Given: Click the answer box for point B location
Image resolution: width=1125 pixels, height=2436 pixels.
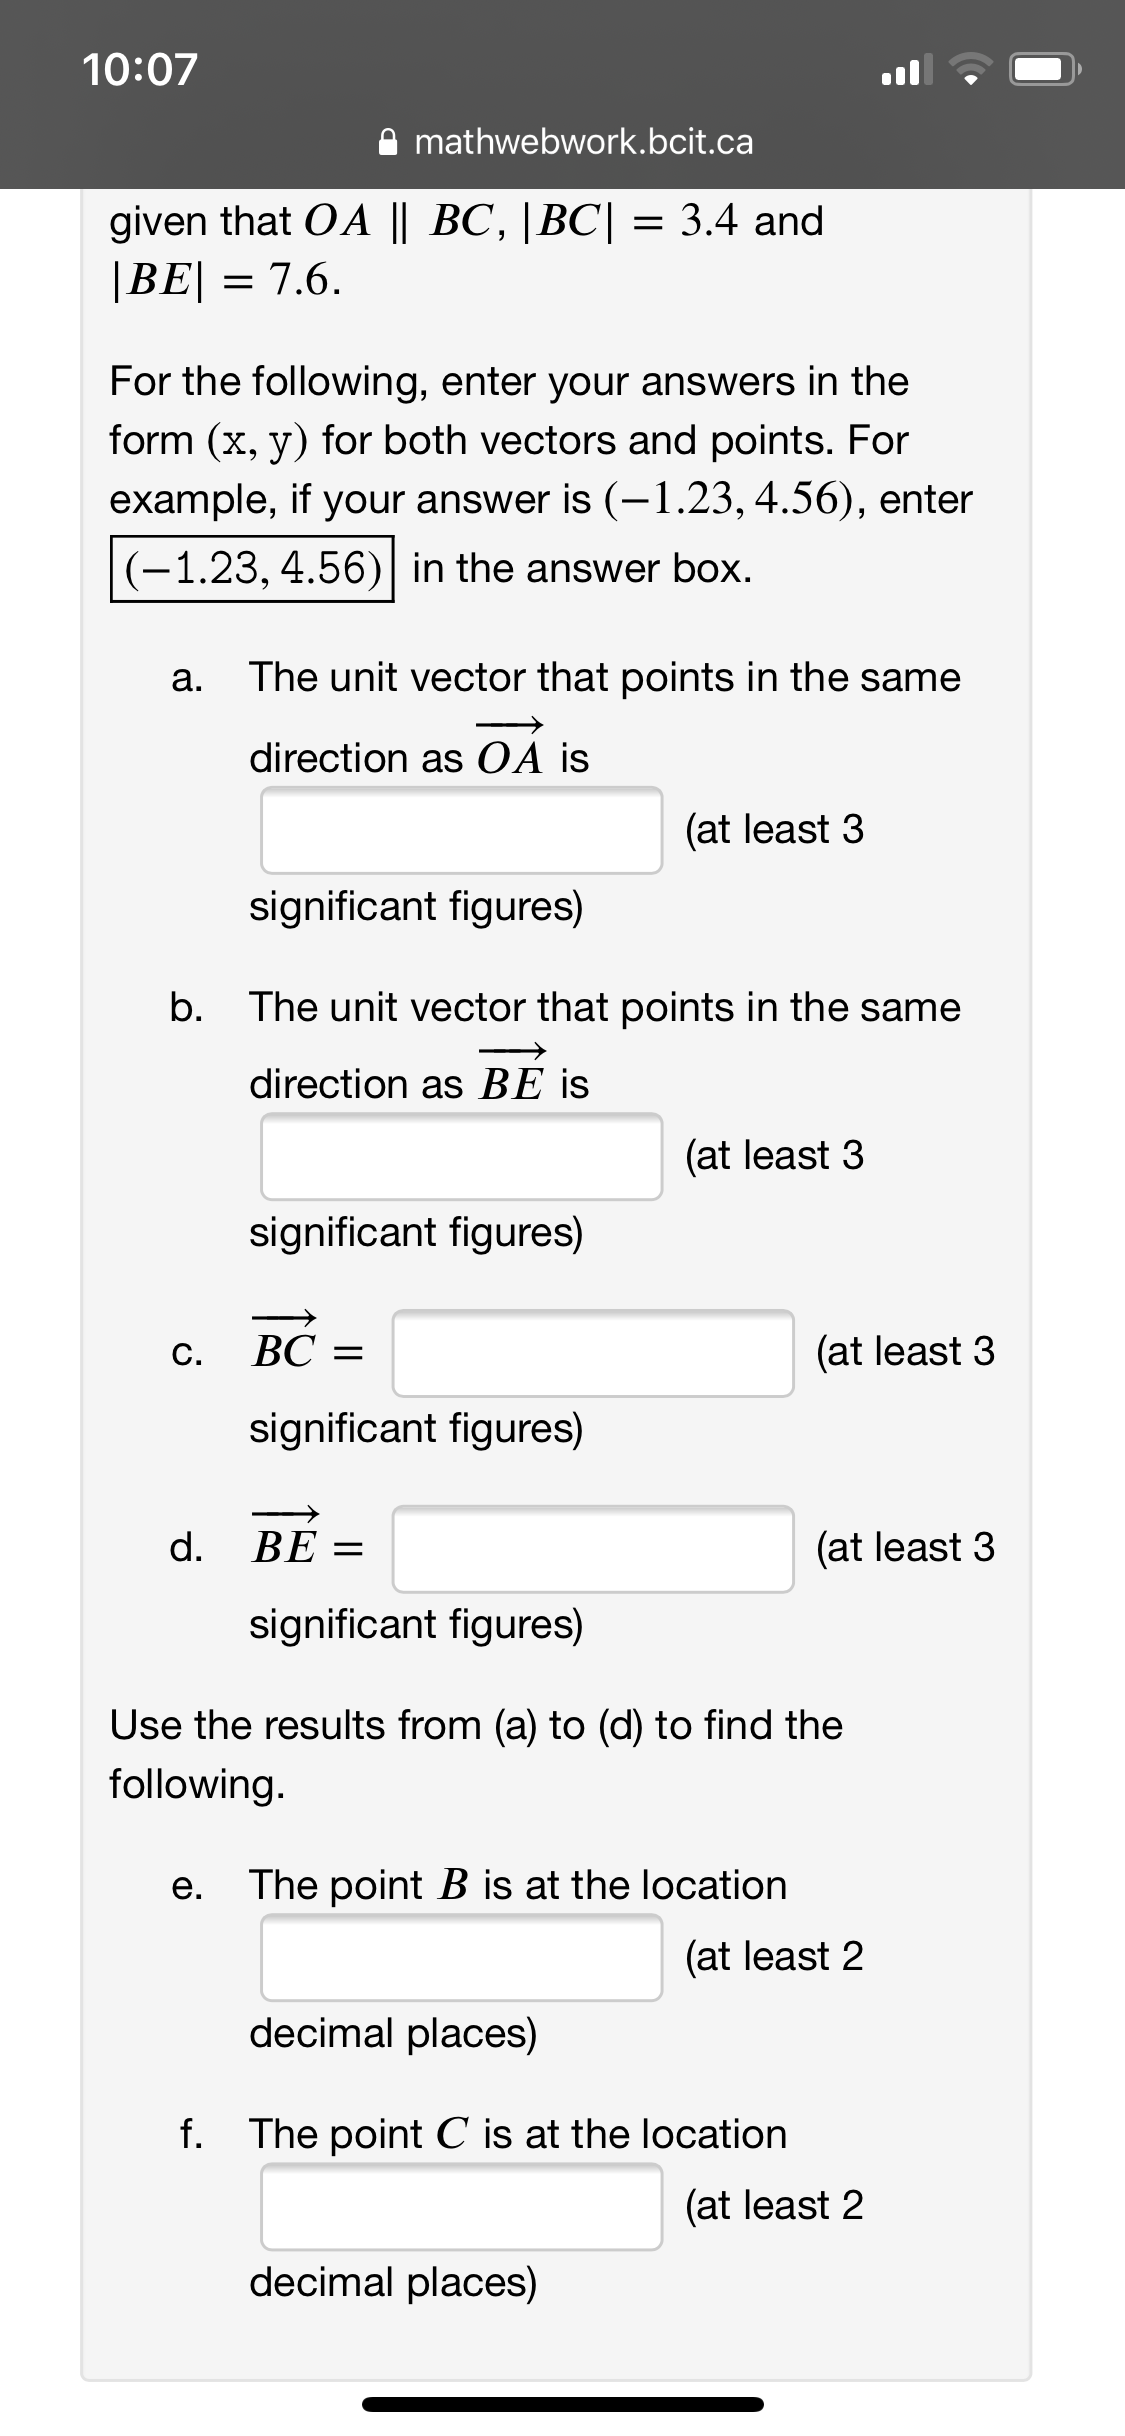Looking at the screenshot, I should (460, 1960).
